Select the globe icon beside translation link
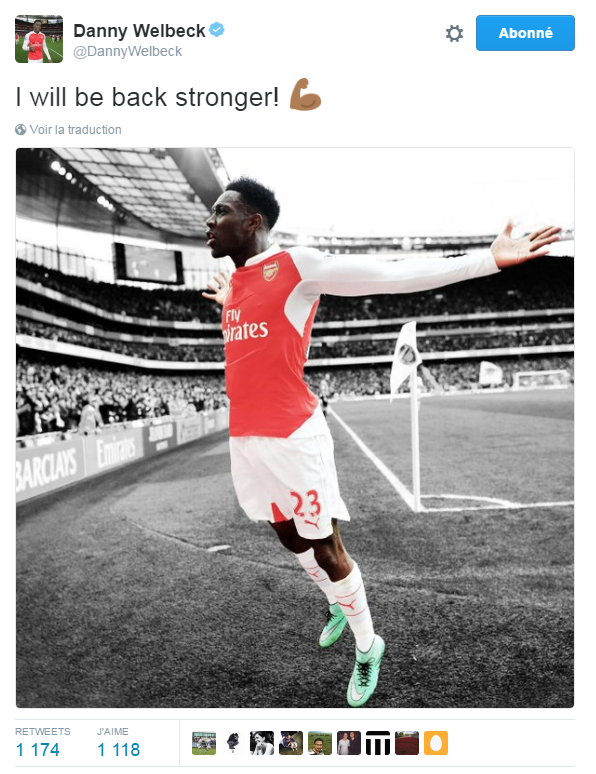This screenshot has height=774, width=596. coord(21,130)
